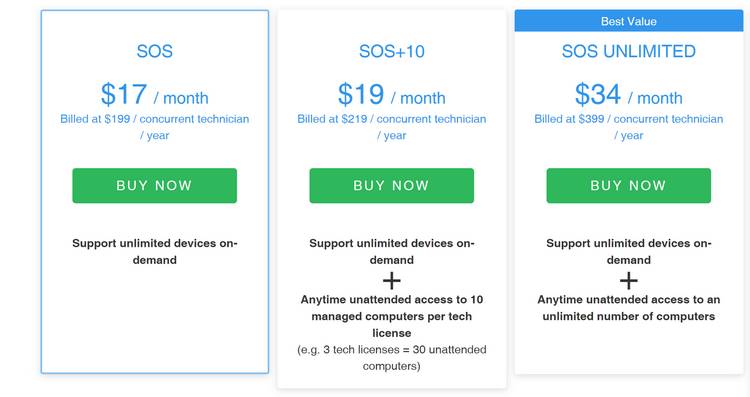Click Billed at $199 billing text

tap(154, 127)
